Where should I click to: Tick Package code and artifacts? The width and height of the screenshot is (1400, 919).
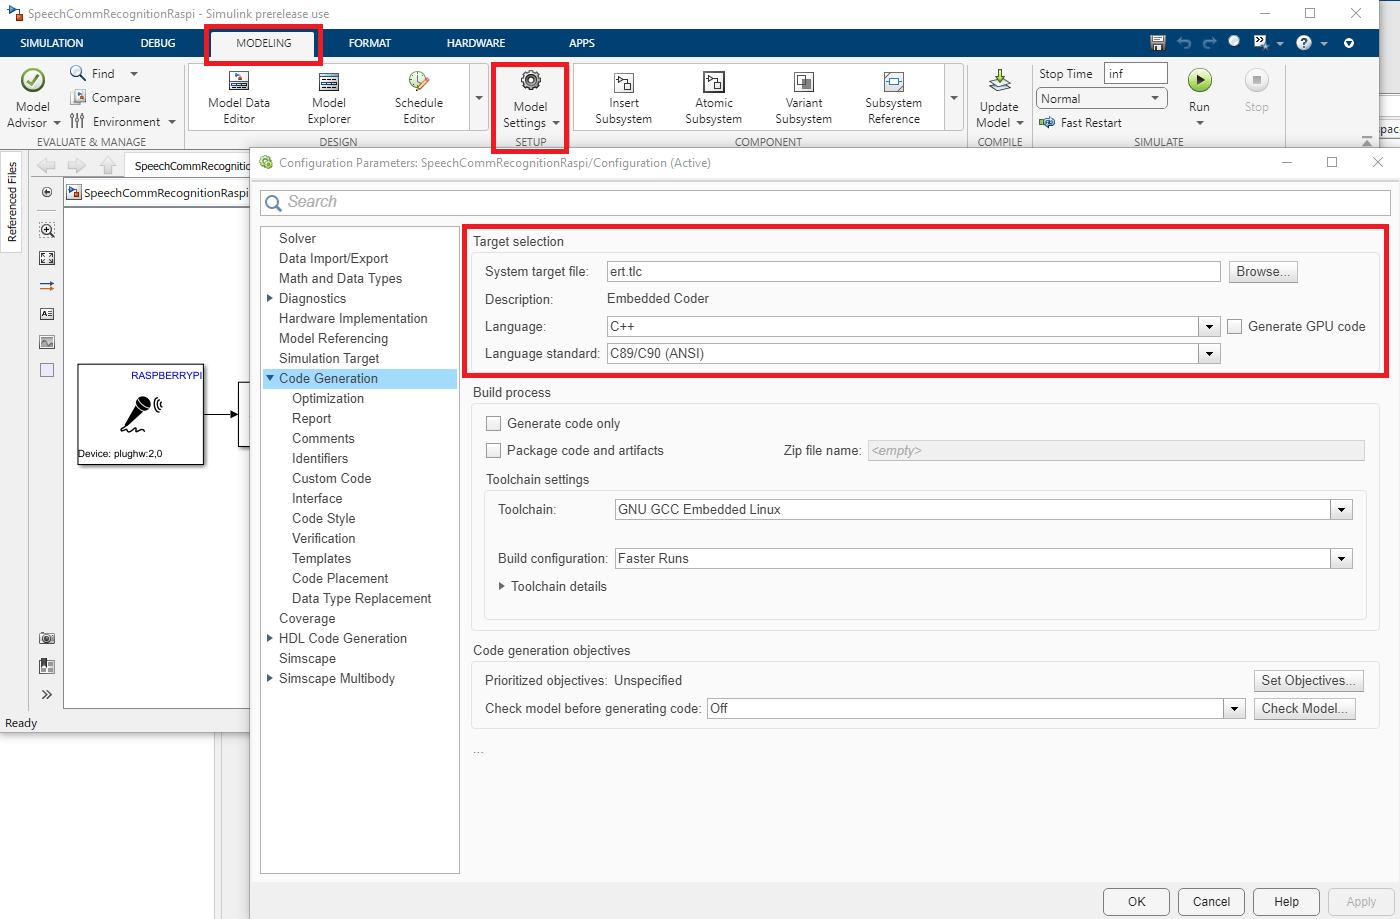[493, 451]
